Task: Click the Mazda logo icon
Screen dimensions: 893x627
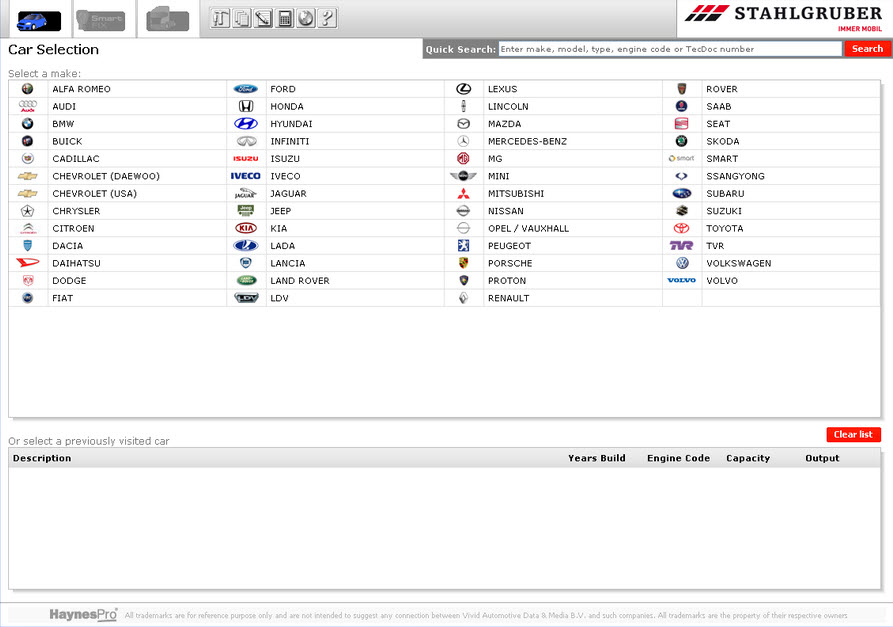Action: pos(464,124)
